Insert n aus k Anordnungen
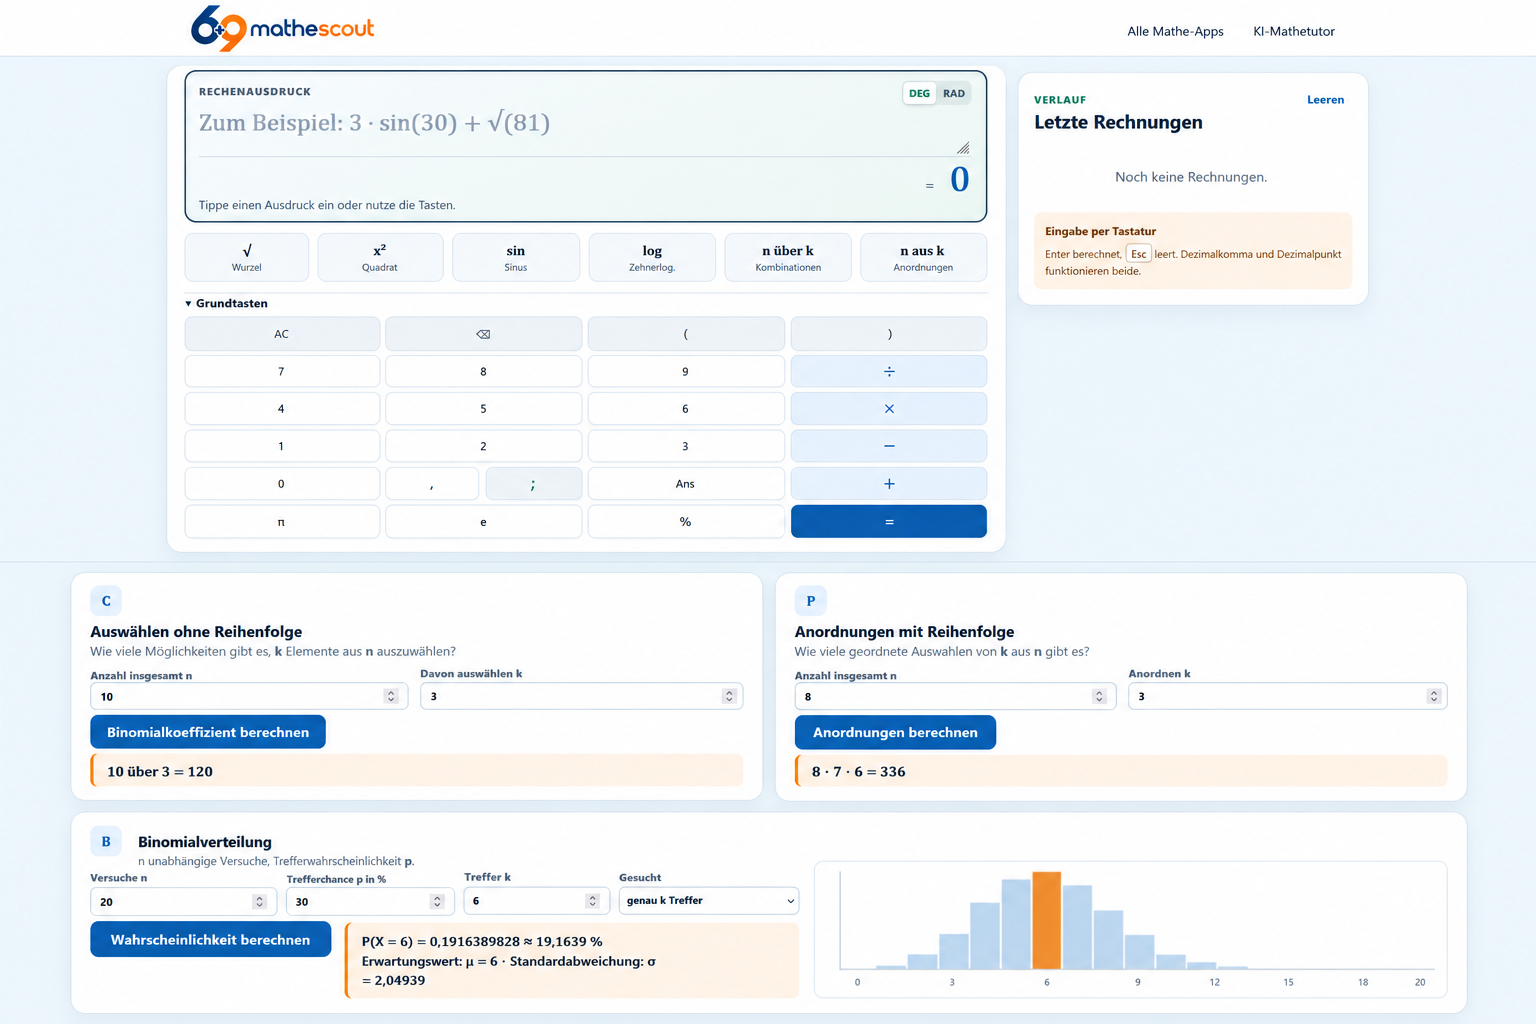 point(923,258)
